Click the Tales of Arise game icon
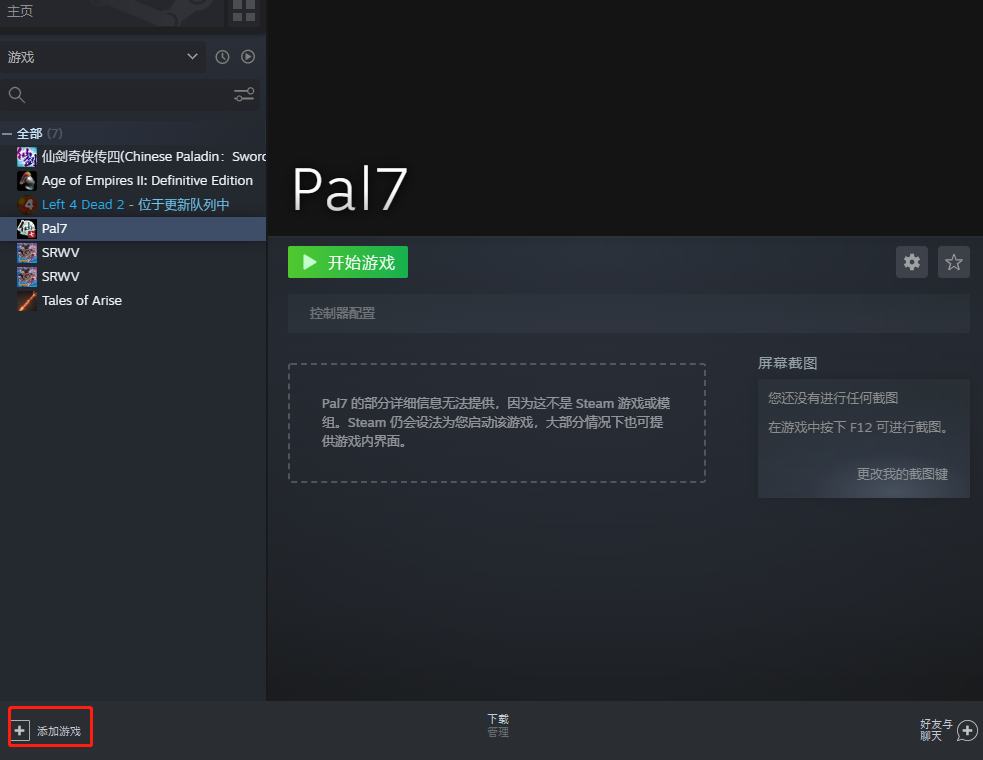 coord(27,301)
